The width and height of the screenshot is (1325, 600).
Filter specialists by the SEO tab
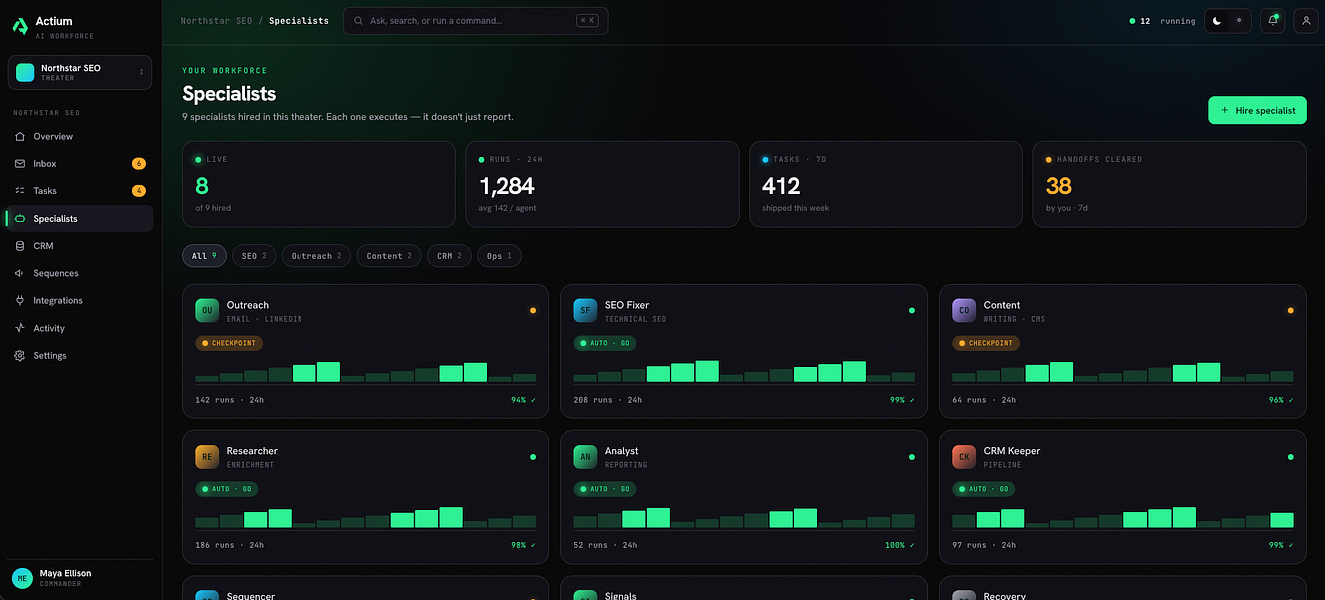point(255,256)
